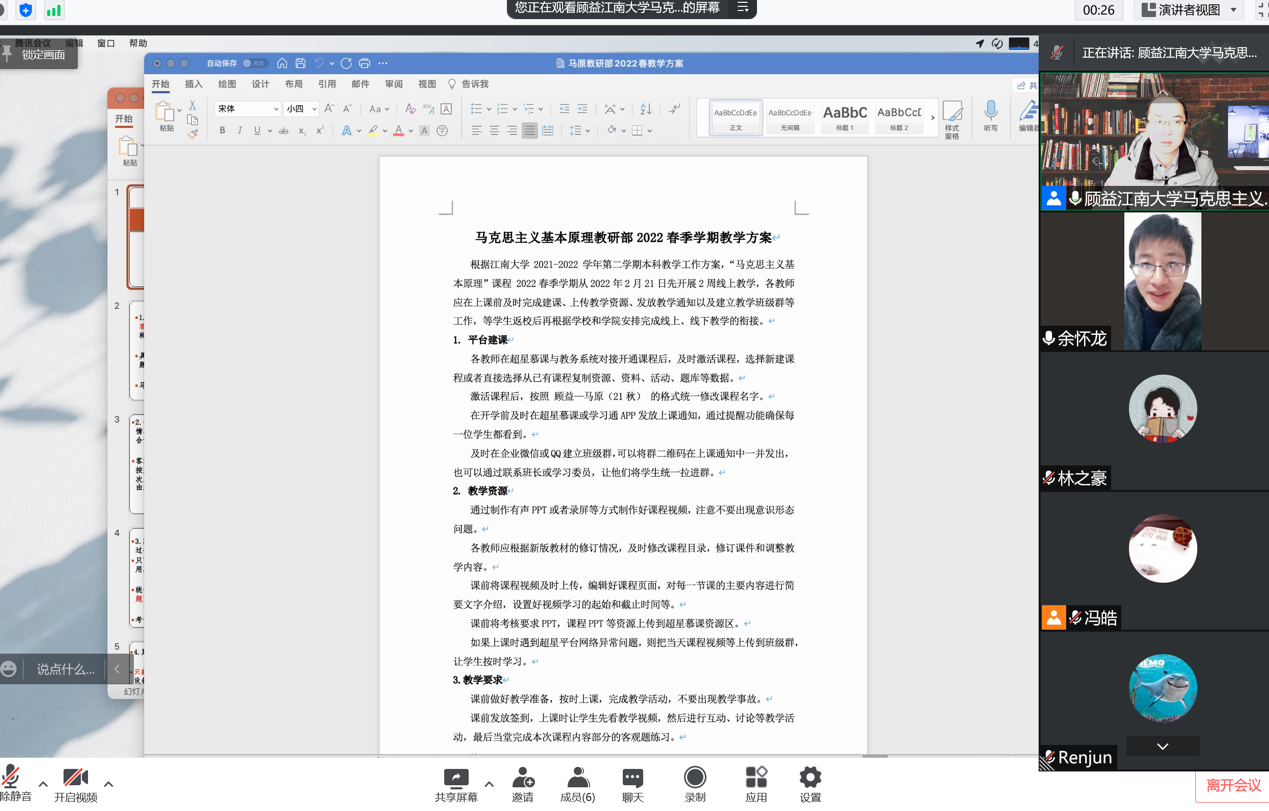The width and height of the screenshot is (1269, 811).
Task: Toggle the AutoSave (自动保存) switch
Action: 254,63
